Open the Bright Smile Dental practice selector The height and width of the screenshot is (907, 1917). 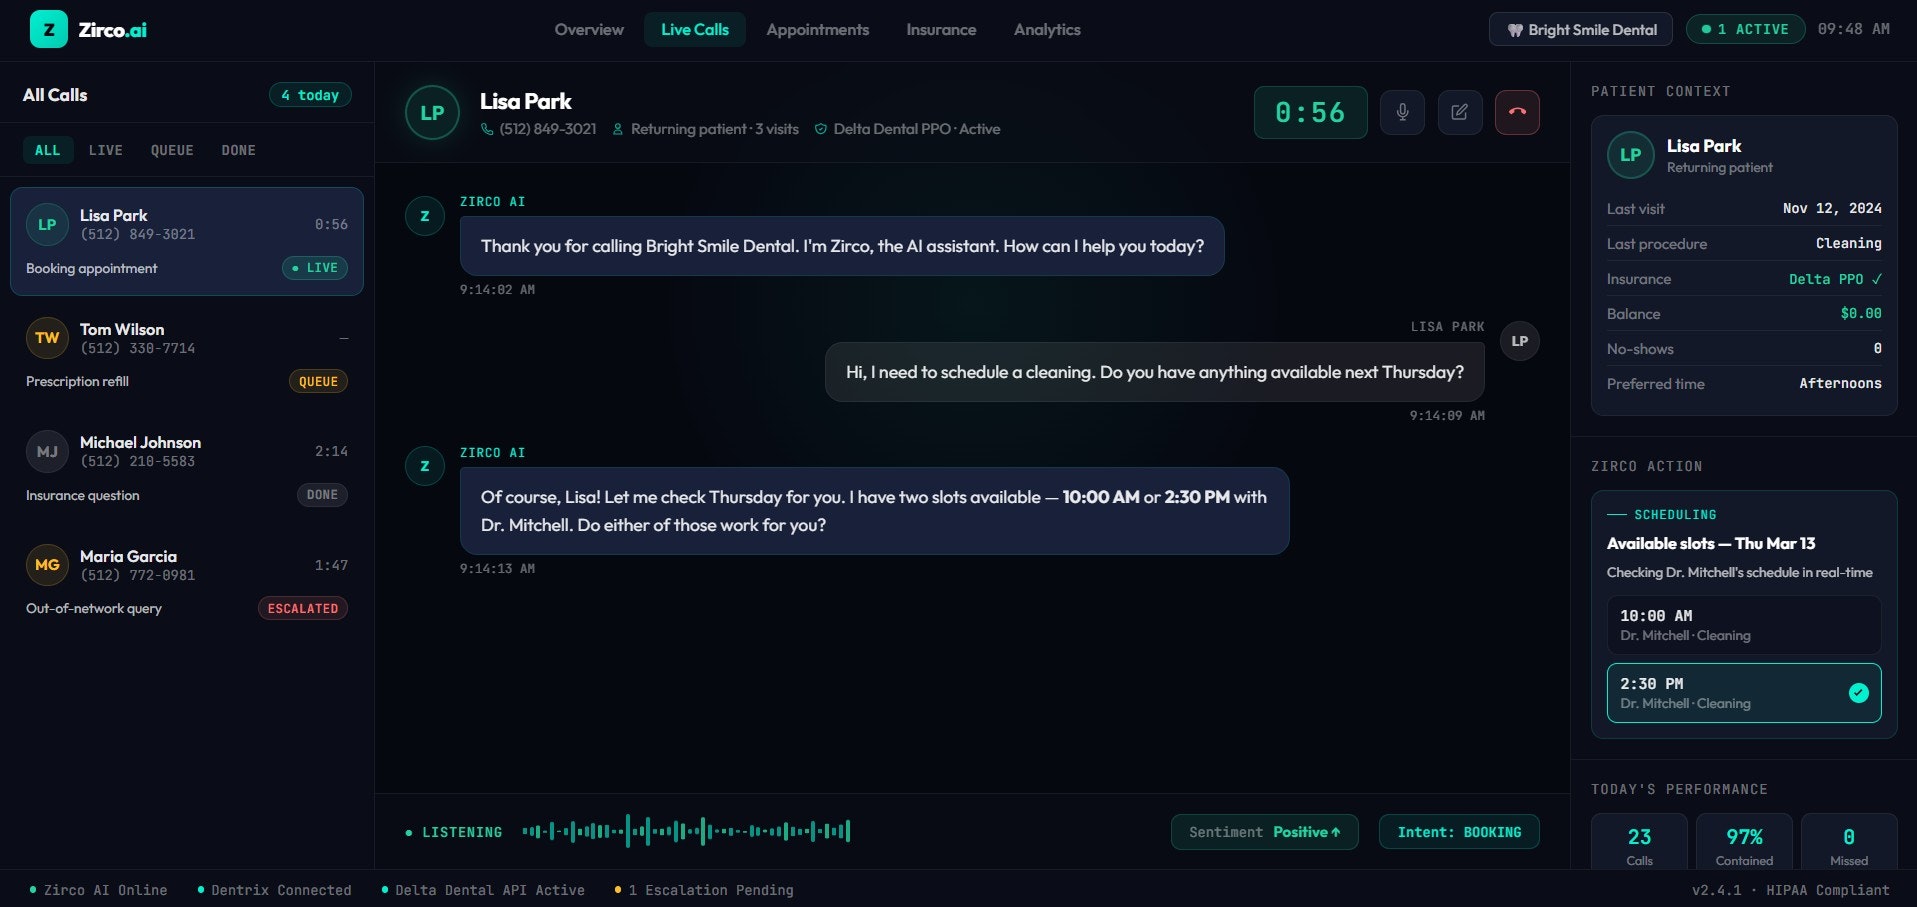point(1580,29)
